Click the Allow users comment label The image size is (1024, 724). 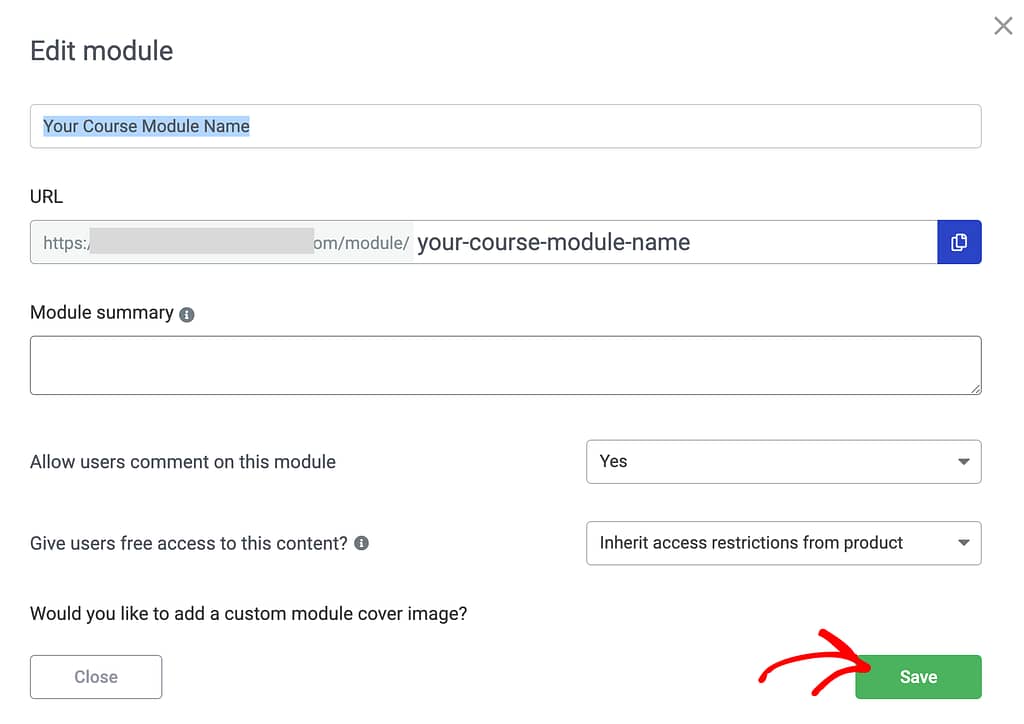(x=183, y=462)
